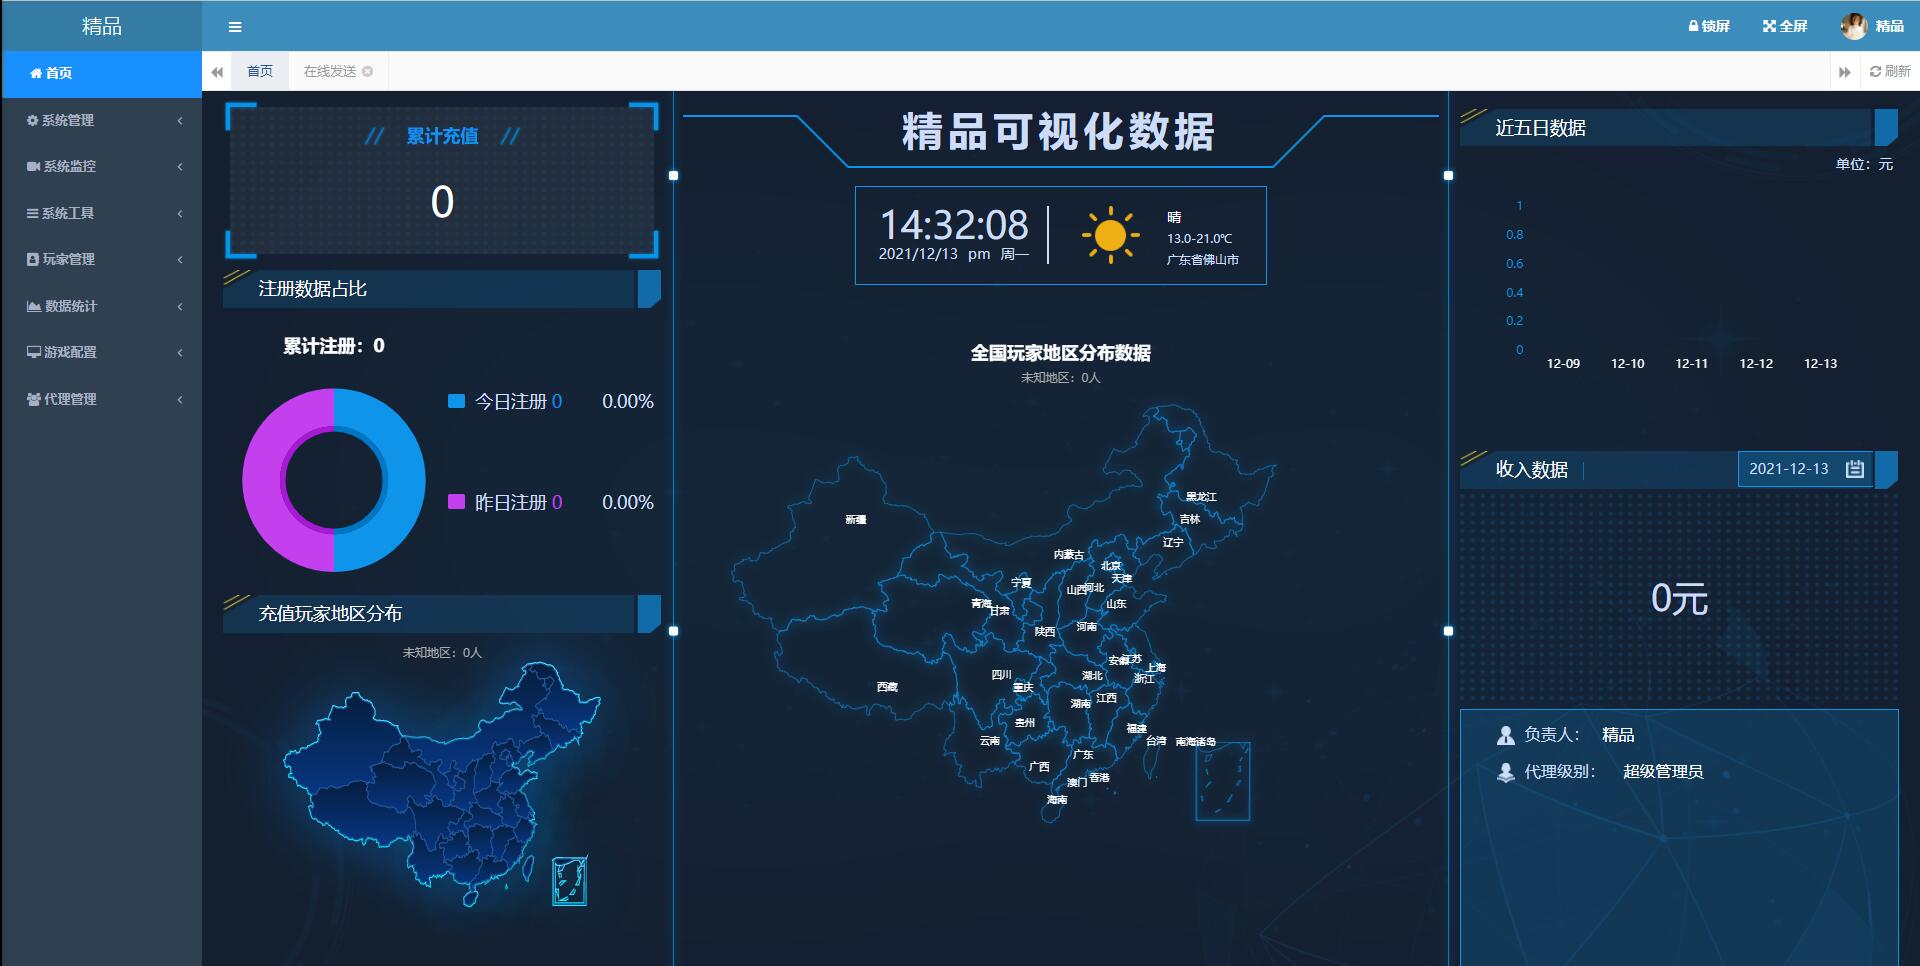Screen dimensions: 1920x966
Task: Click the right double-arrow tab scroller
Action: pos(1843,71)
